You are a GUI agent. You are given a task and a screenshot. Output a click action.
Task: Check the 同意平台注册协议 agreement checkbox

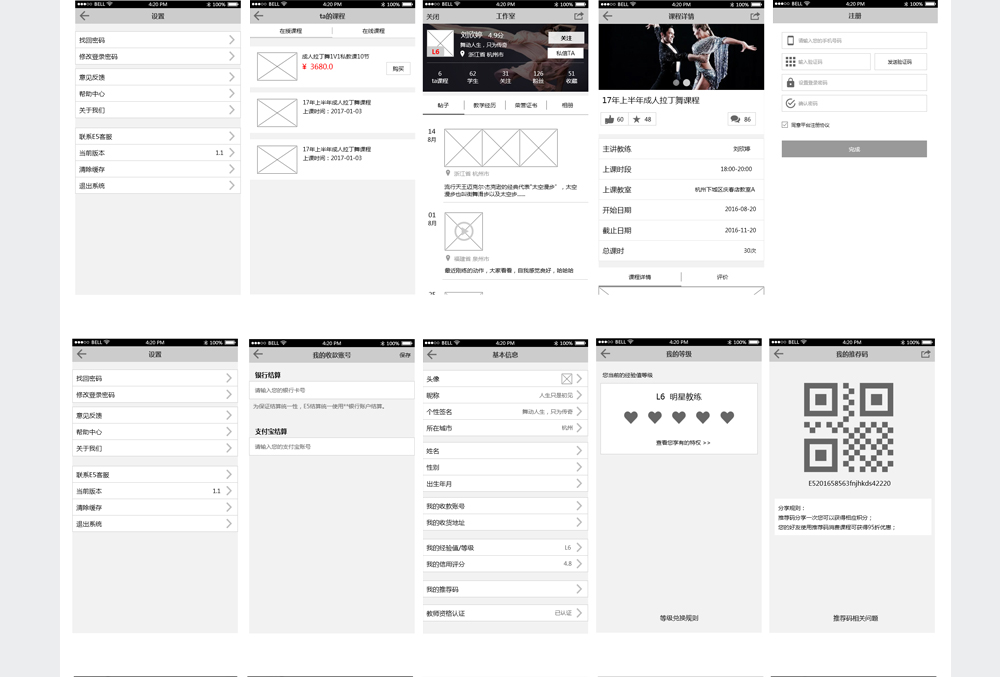(x=784, y=125)
